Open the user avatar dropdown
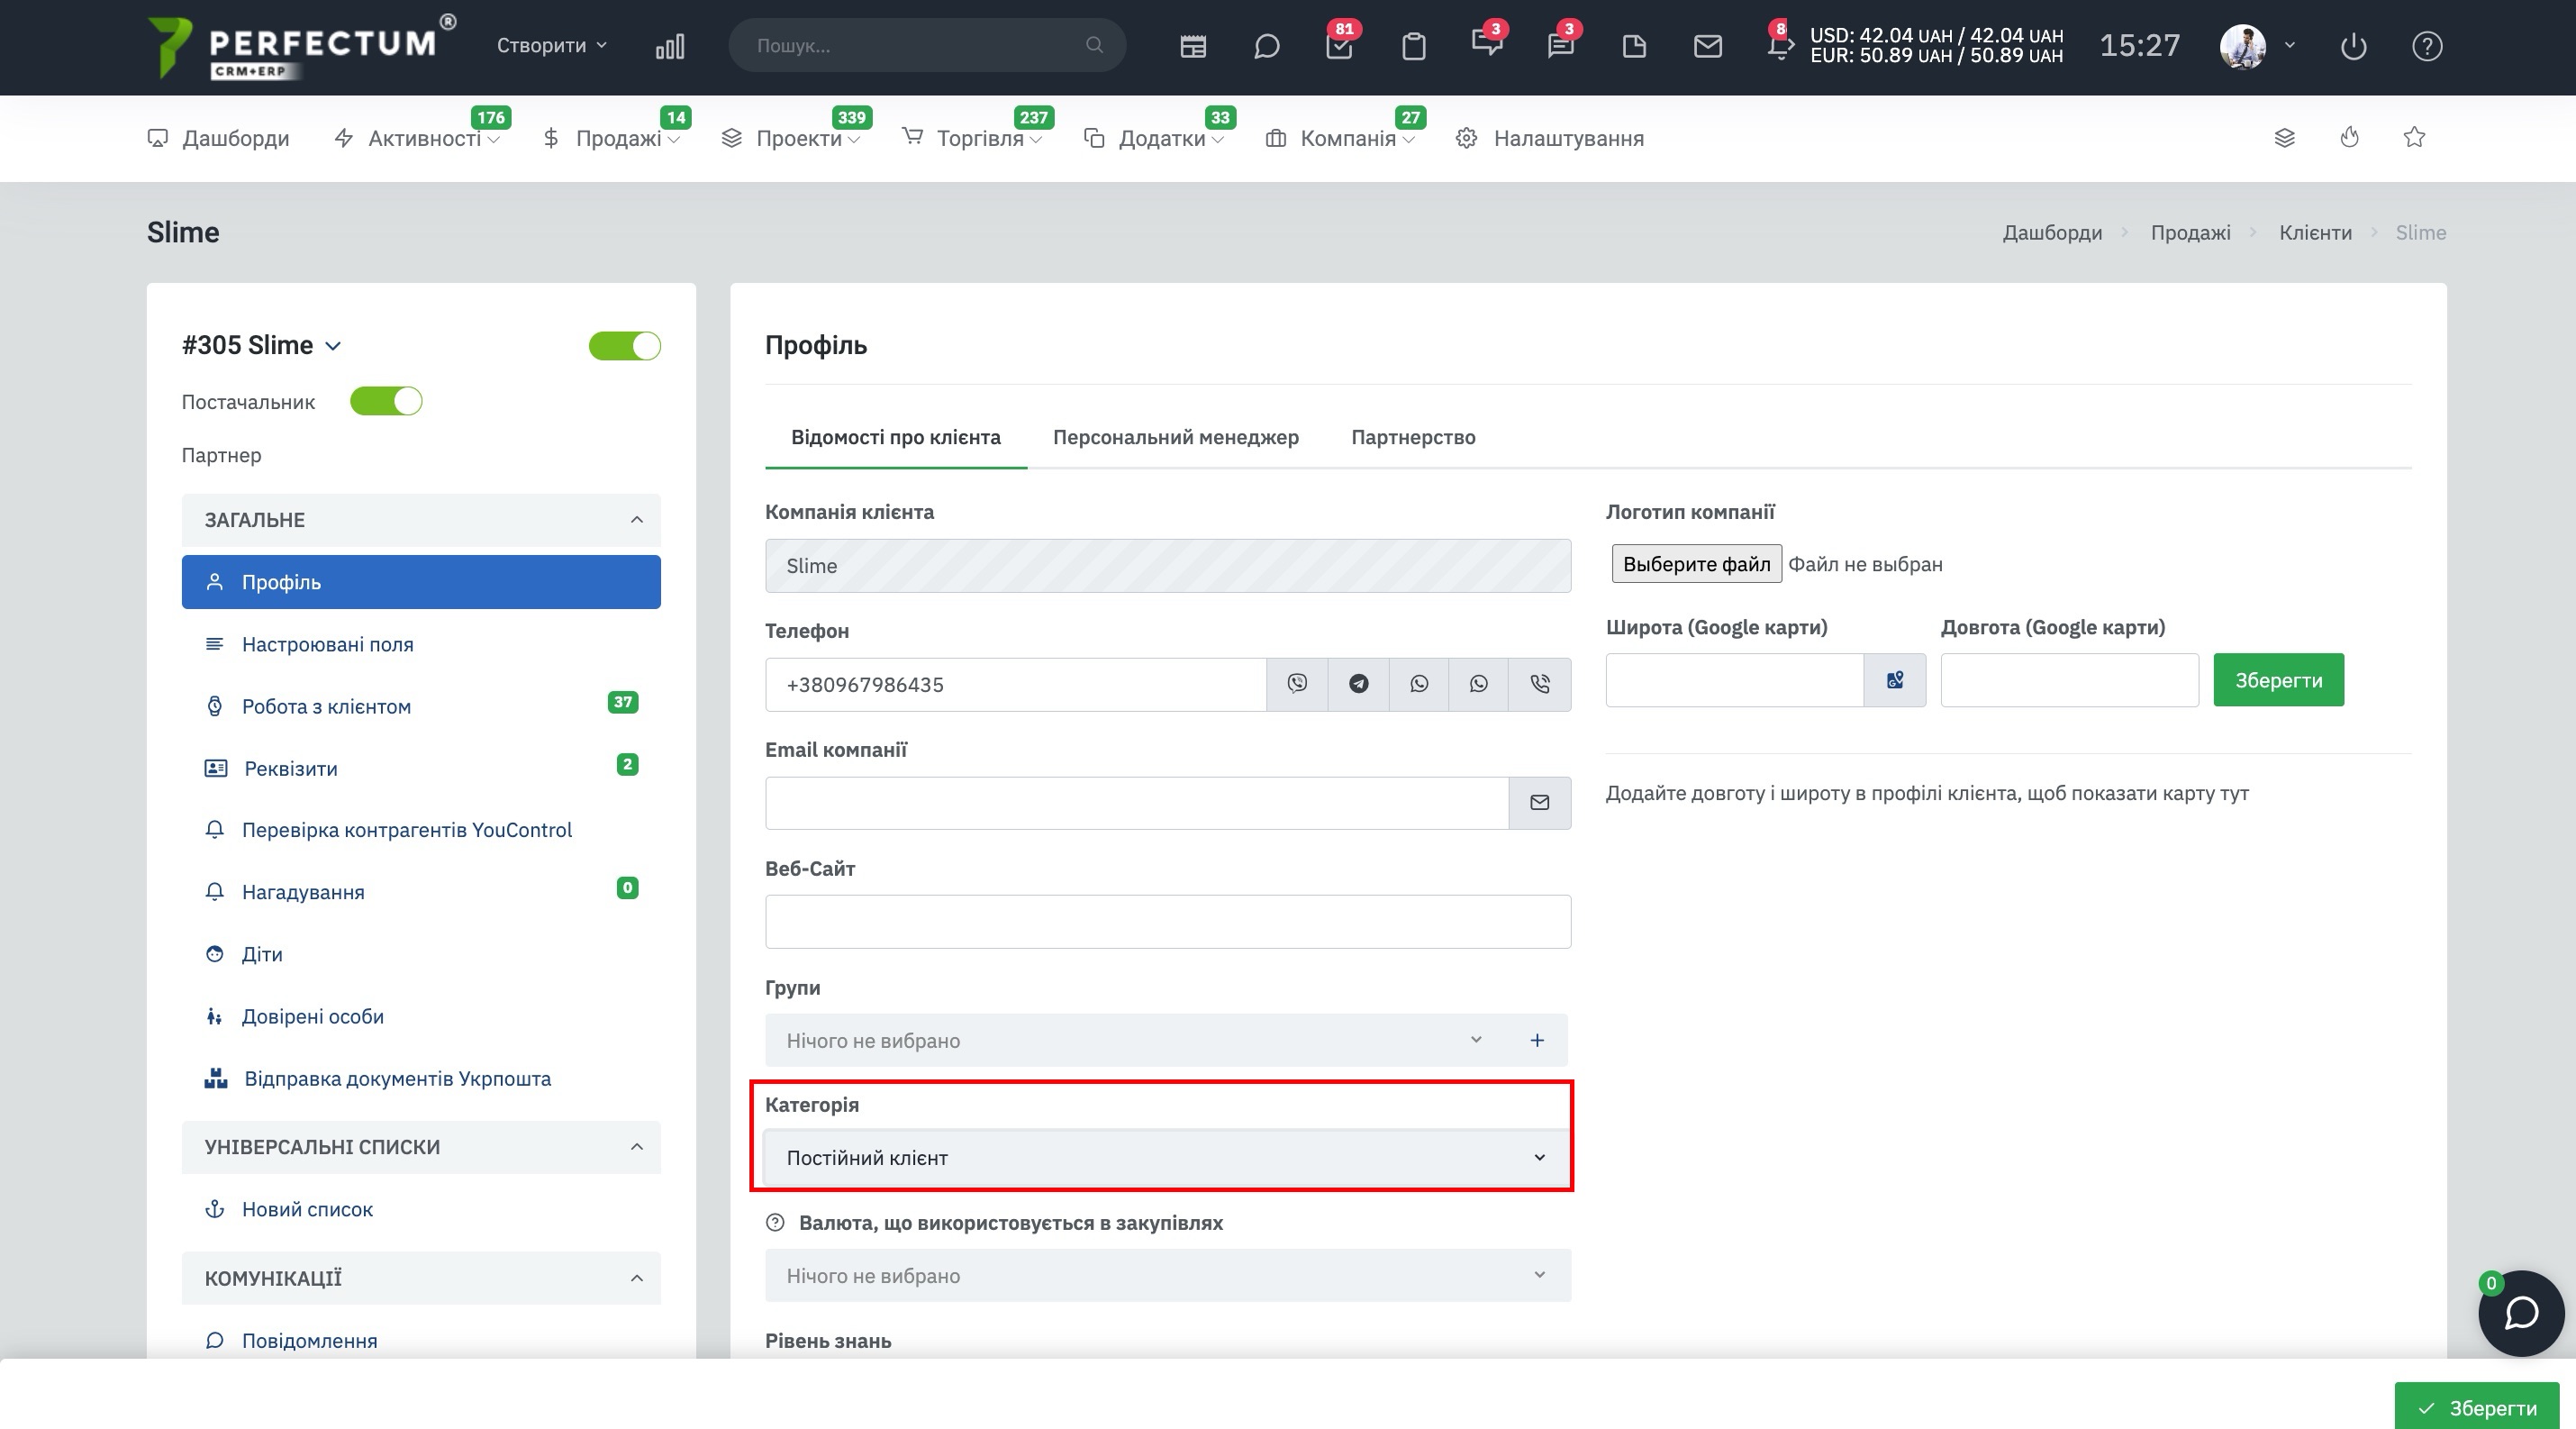 click(x=2257, y=46)
